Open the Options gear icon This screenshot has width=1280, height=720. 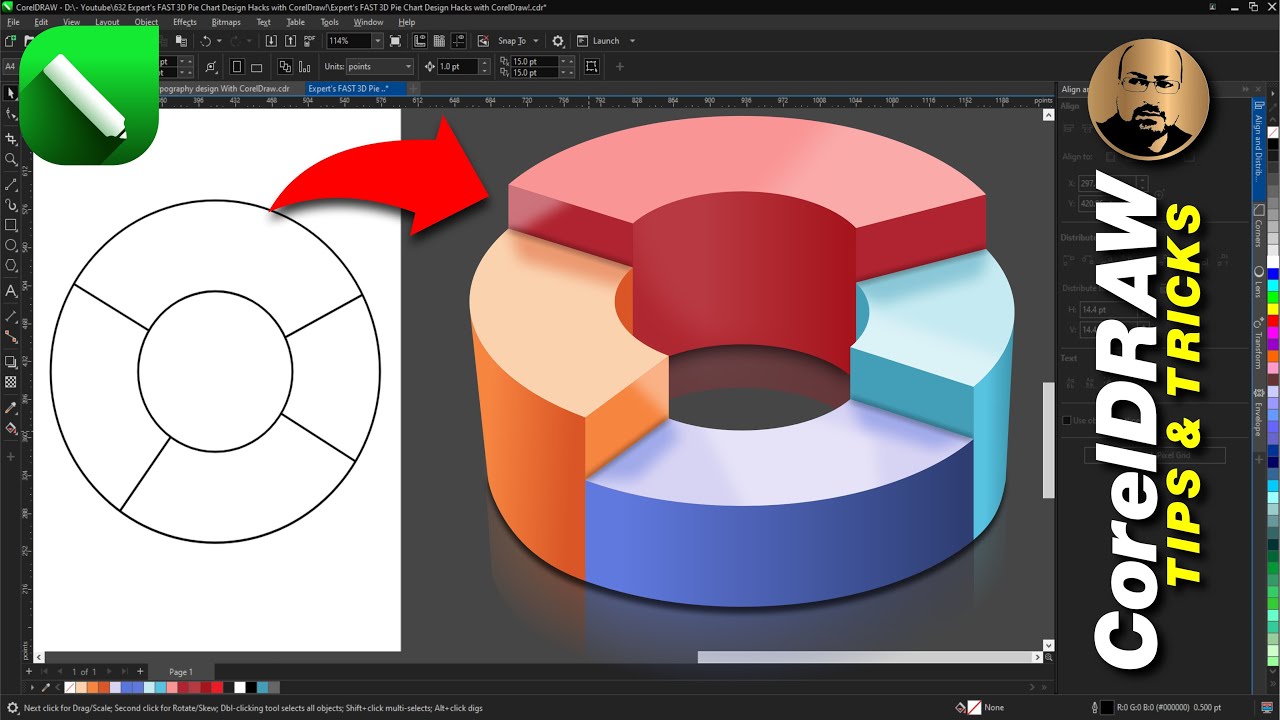(x=558, y=41)
